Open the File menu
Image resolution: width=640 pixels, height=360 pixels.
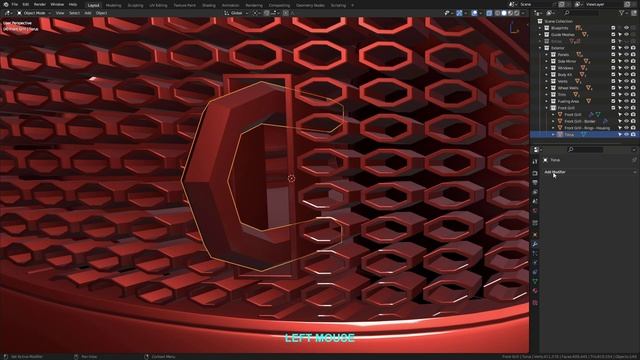click(15, 4)
